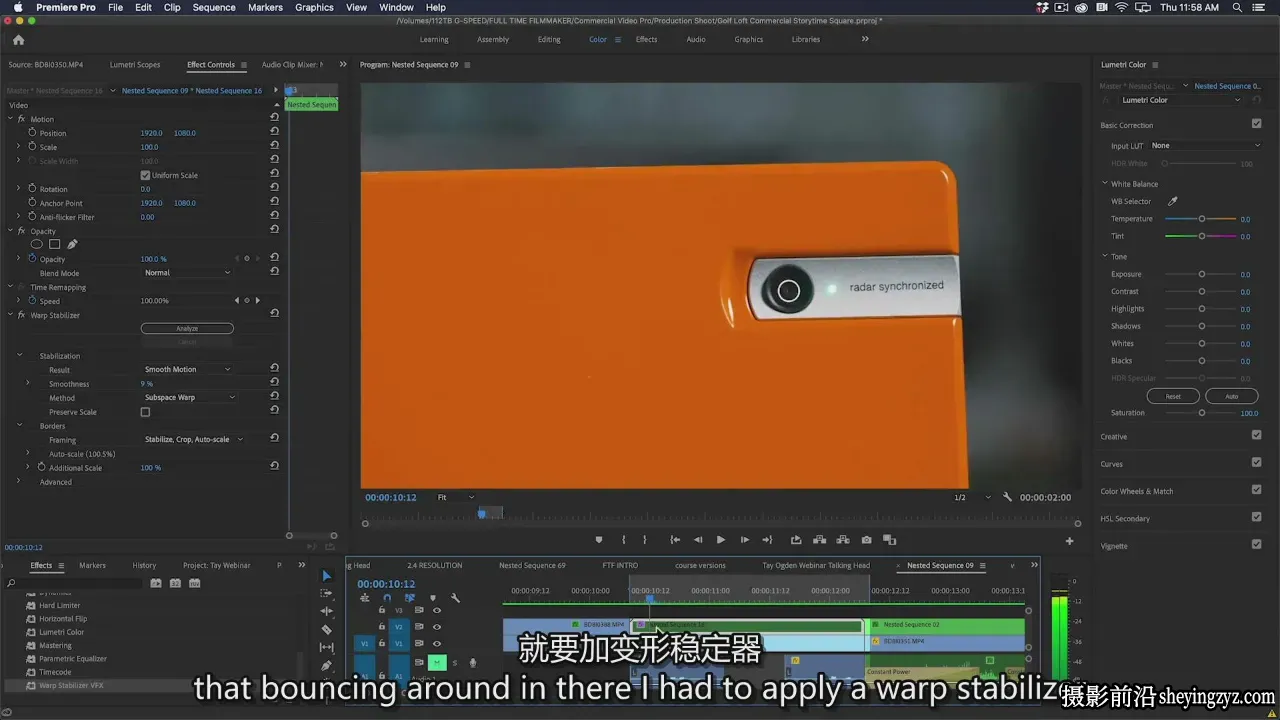Create a rectangle mask under Opacity

pos(55,244)
